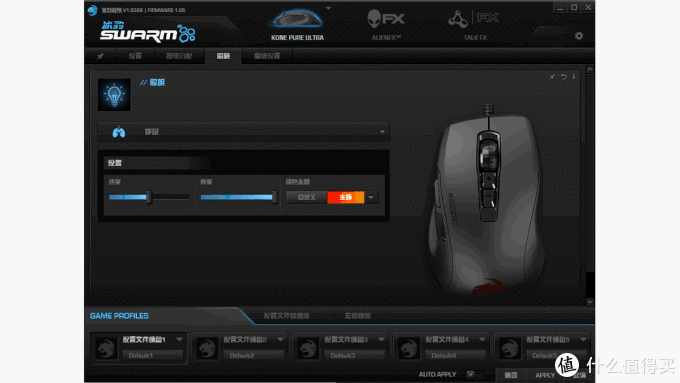Click the speed slider track
680x383 pixels.
click(149, 197)
